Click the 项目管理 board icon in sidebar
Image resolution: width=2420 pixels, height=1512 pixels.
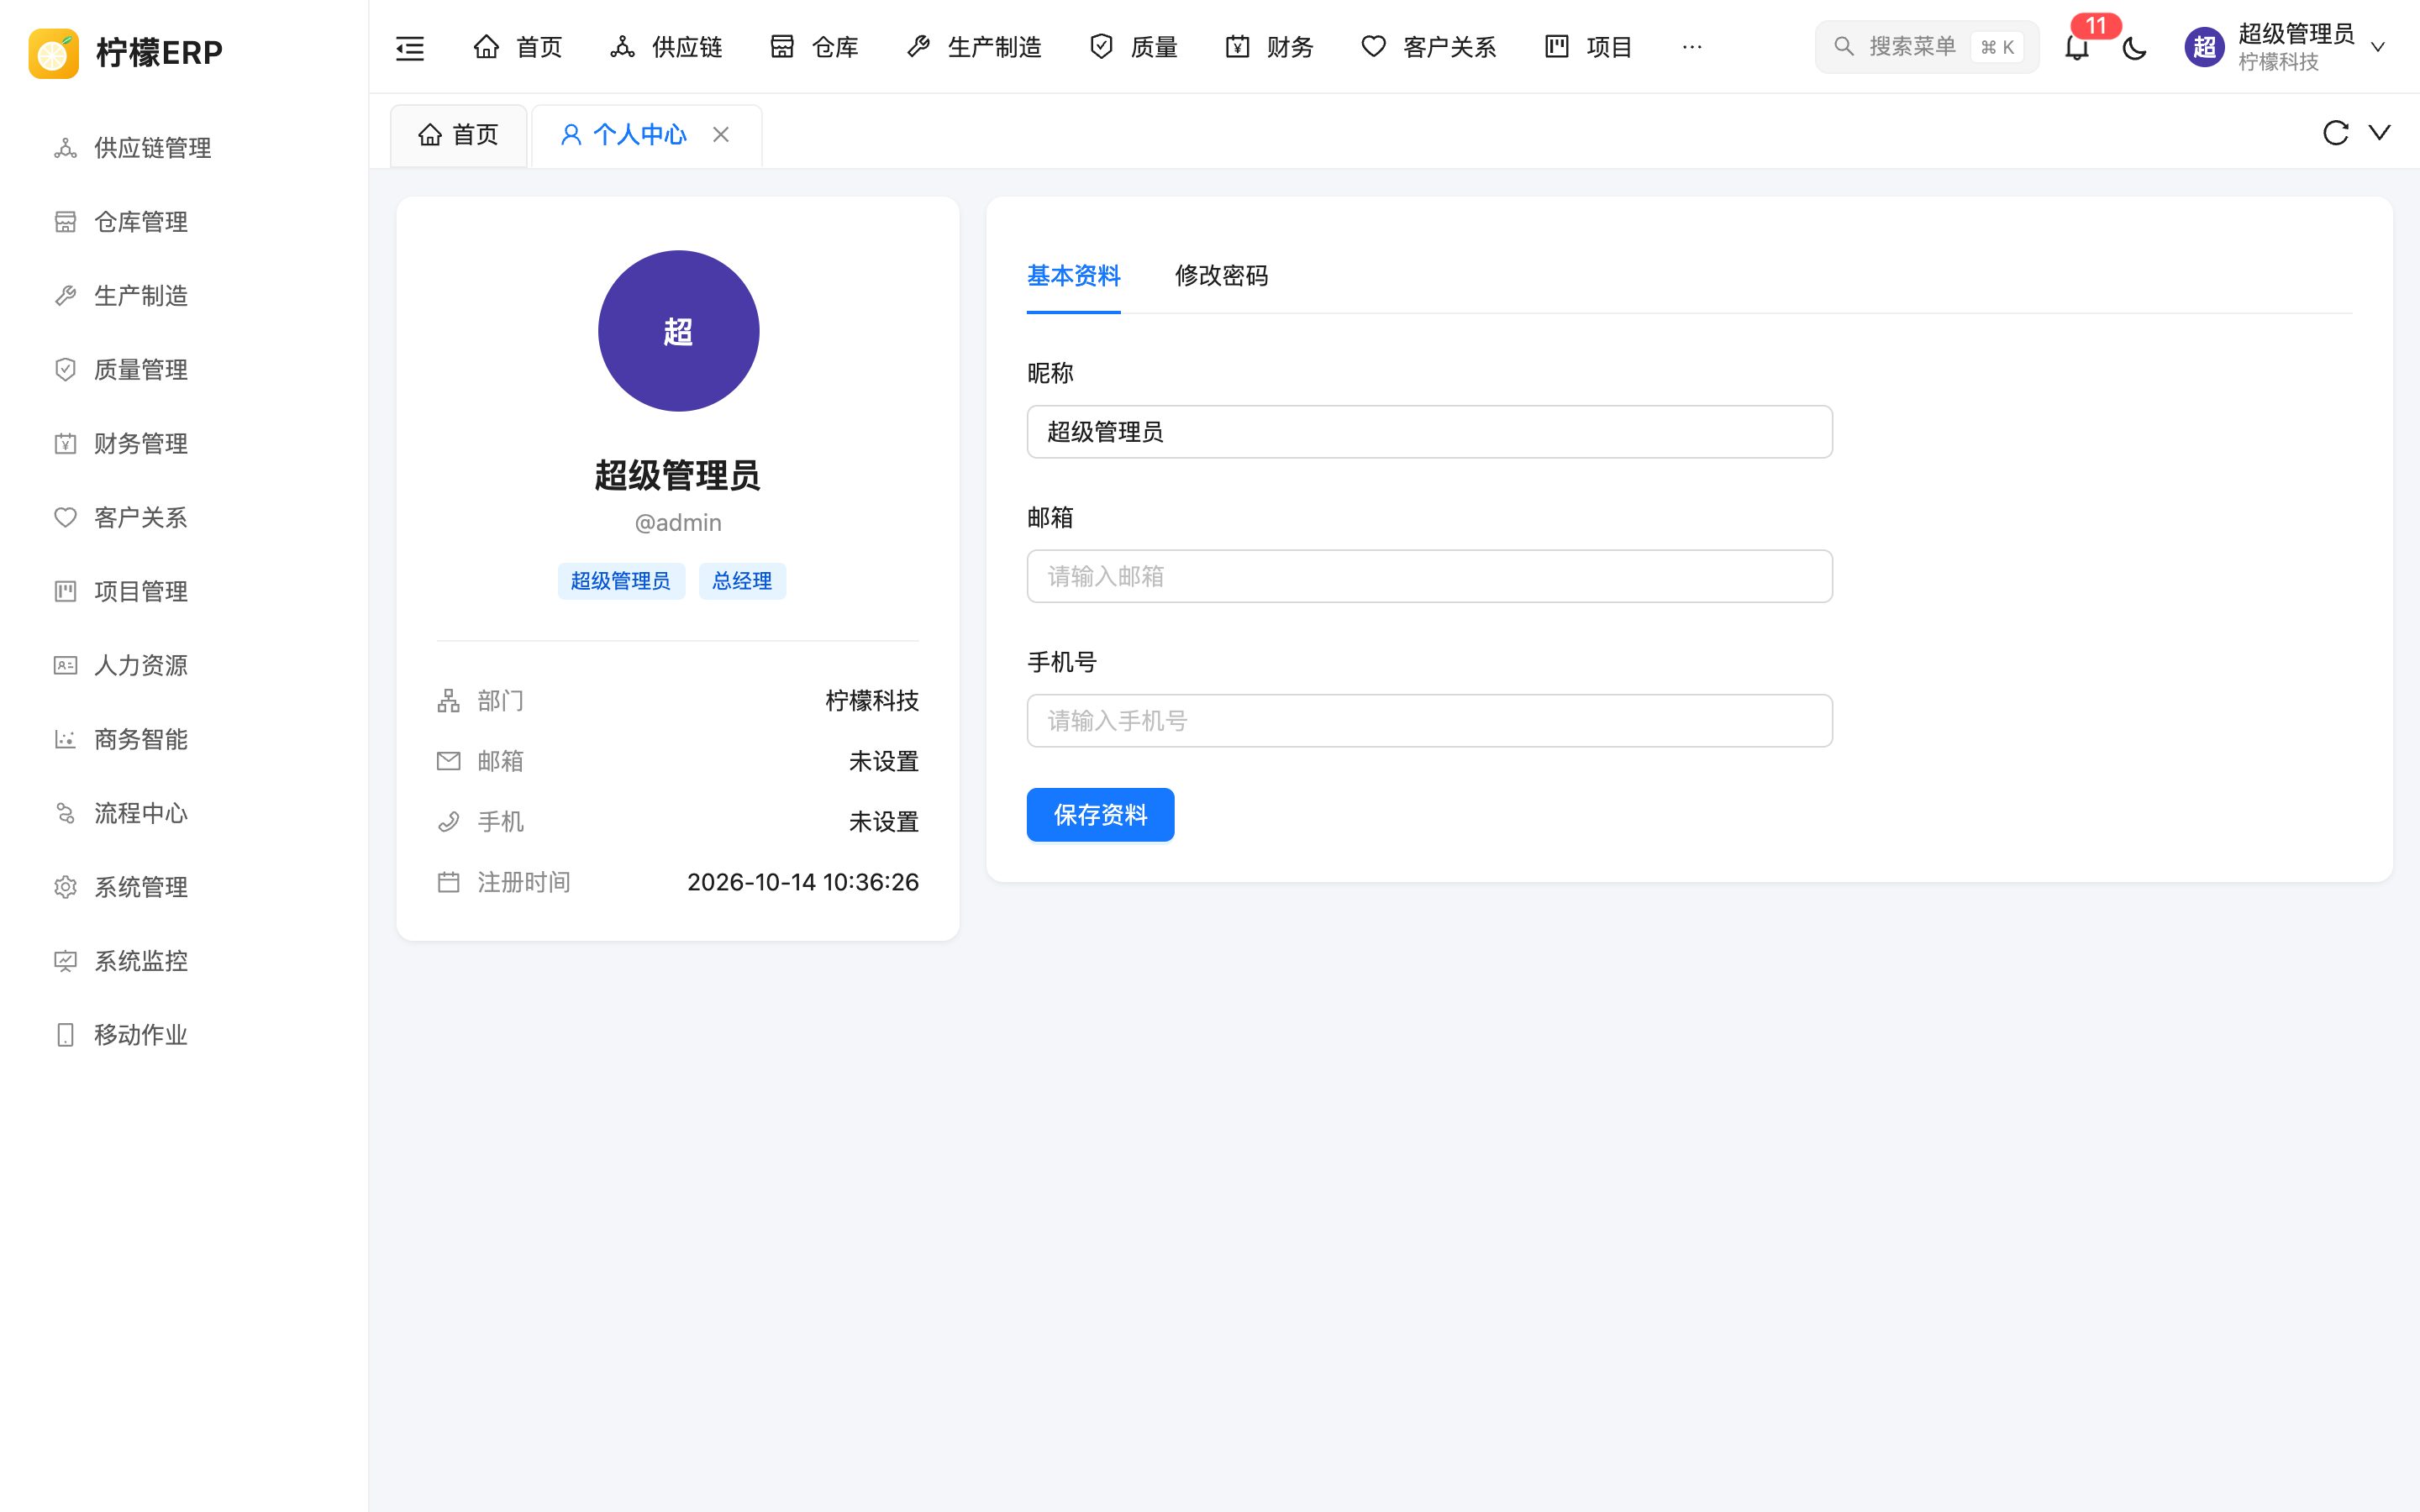(65, 592)
